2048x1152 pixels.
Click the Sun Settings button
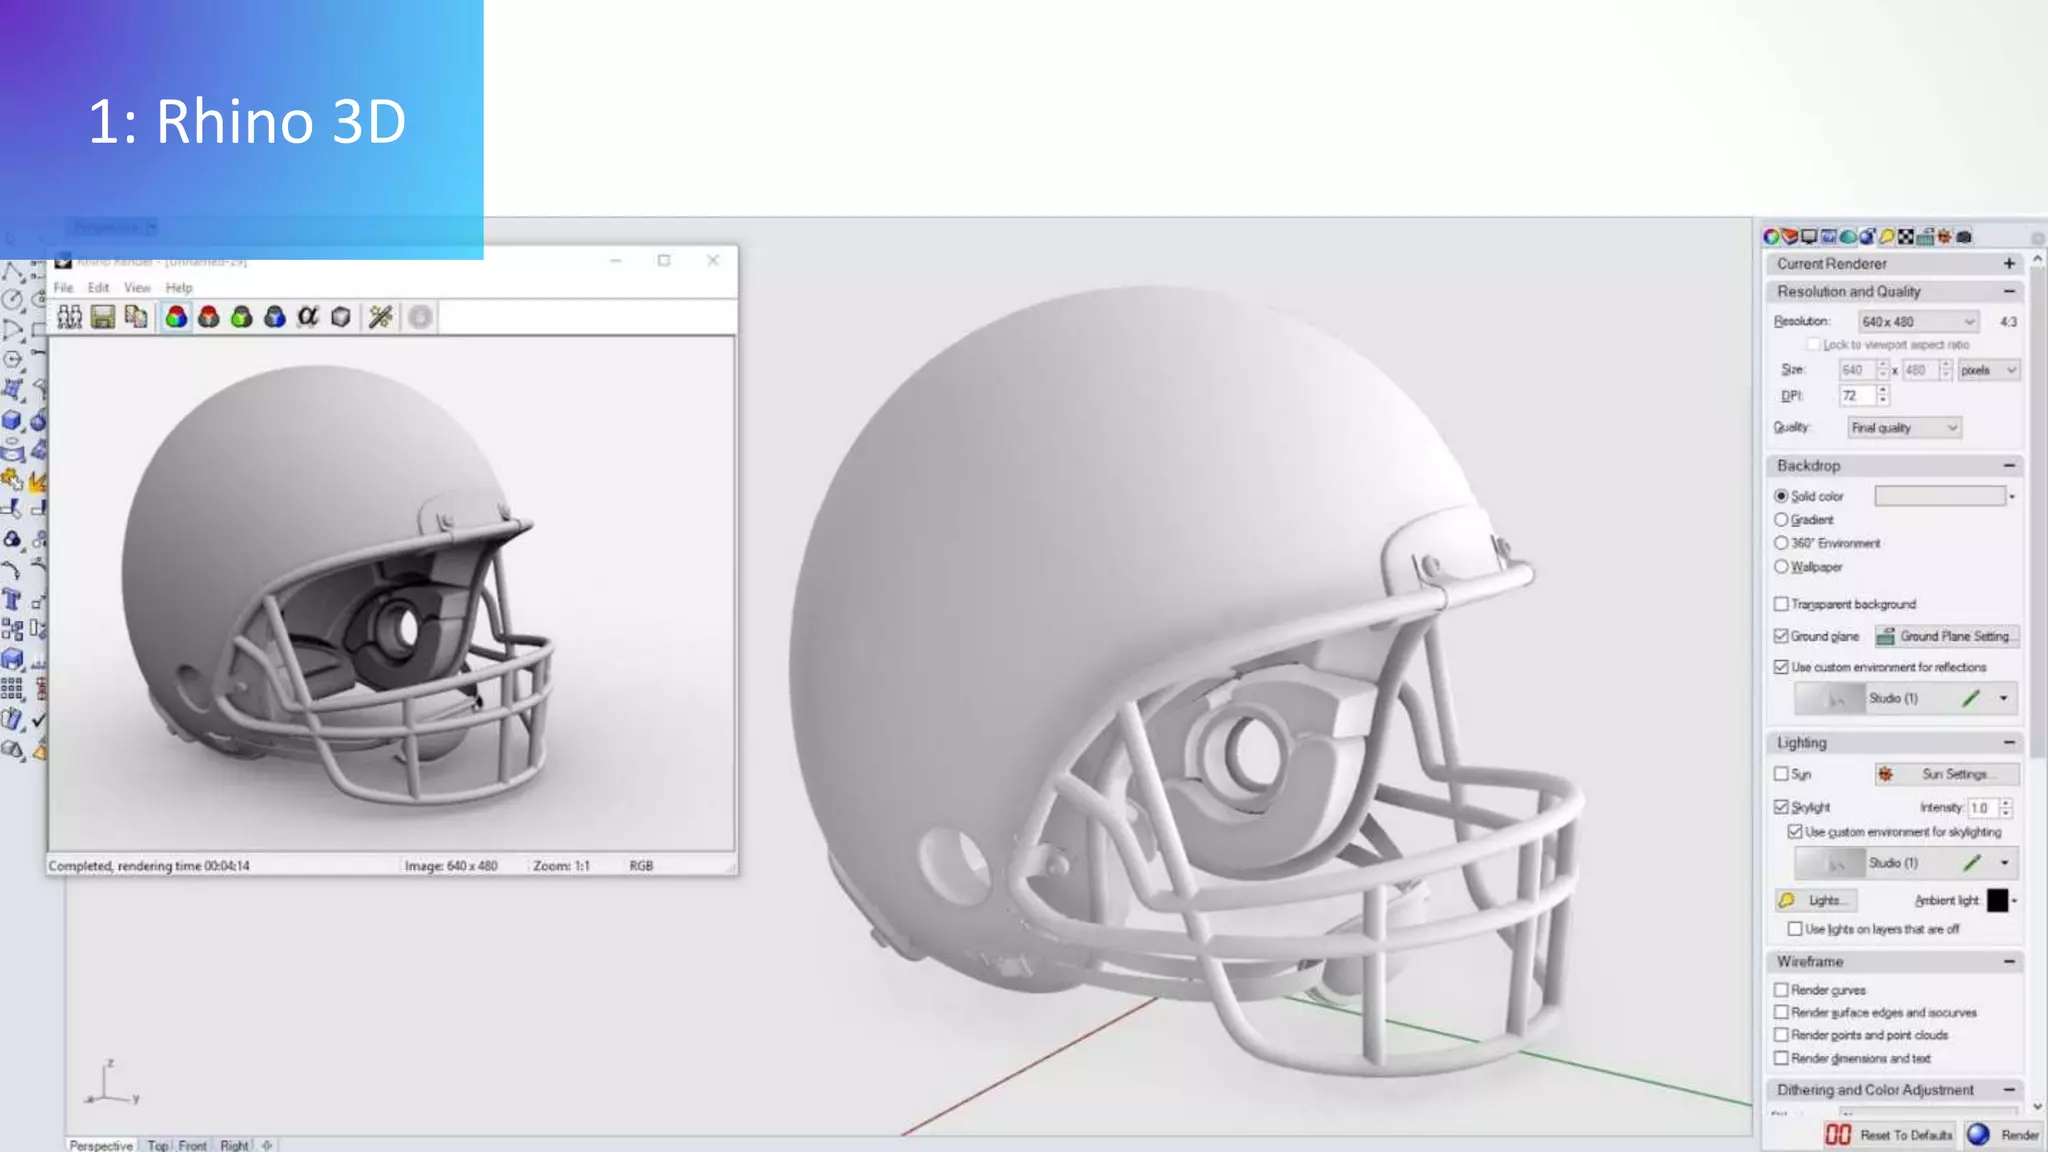pyautogui.click(x=1946, y=774)
